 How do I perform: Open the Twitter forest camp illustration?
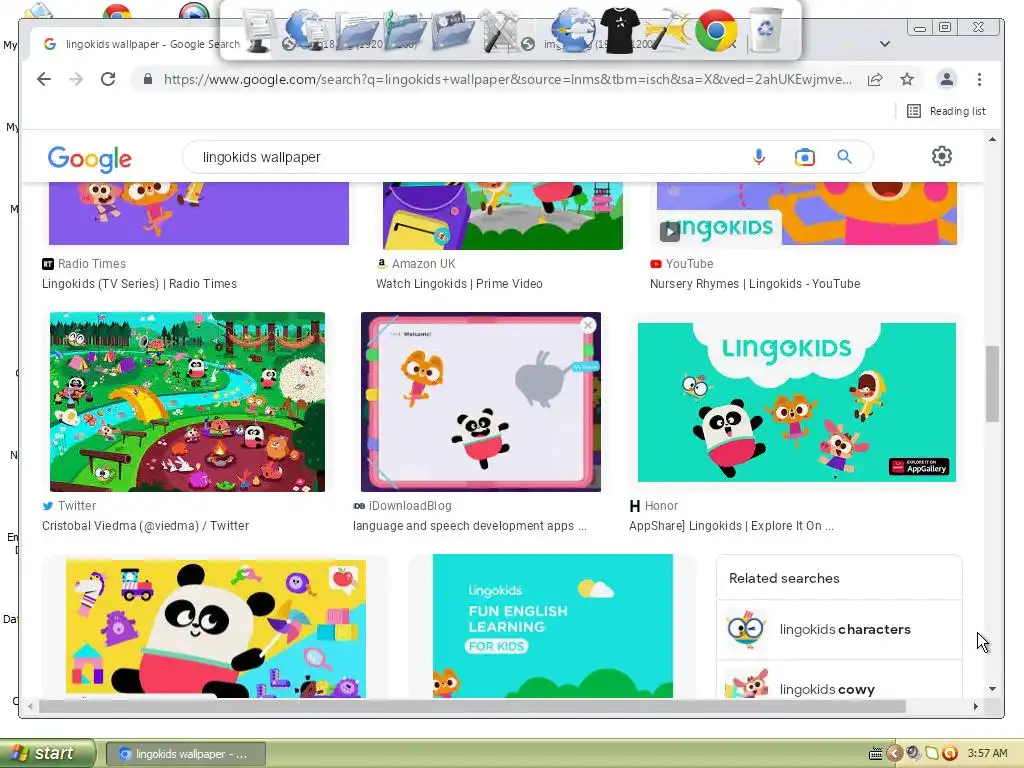pyautogui.click(x=187, y=402)
